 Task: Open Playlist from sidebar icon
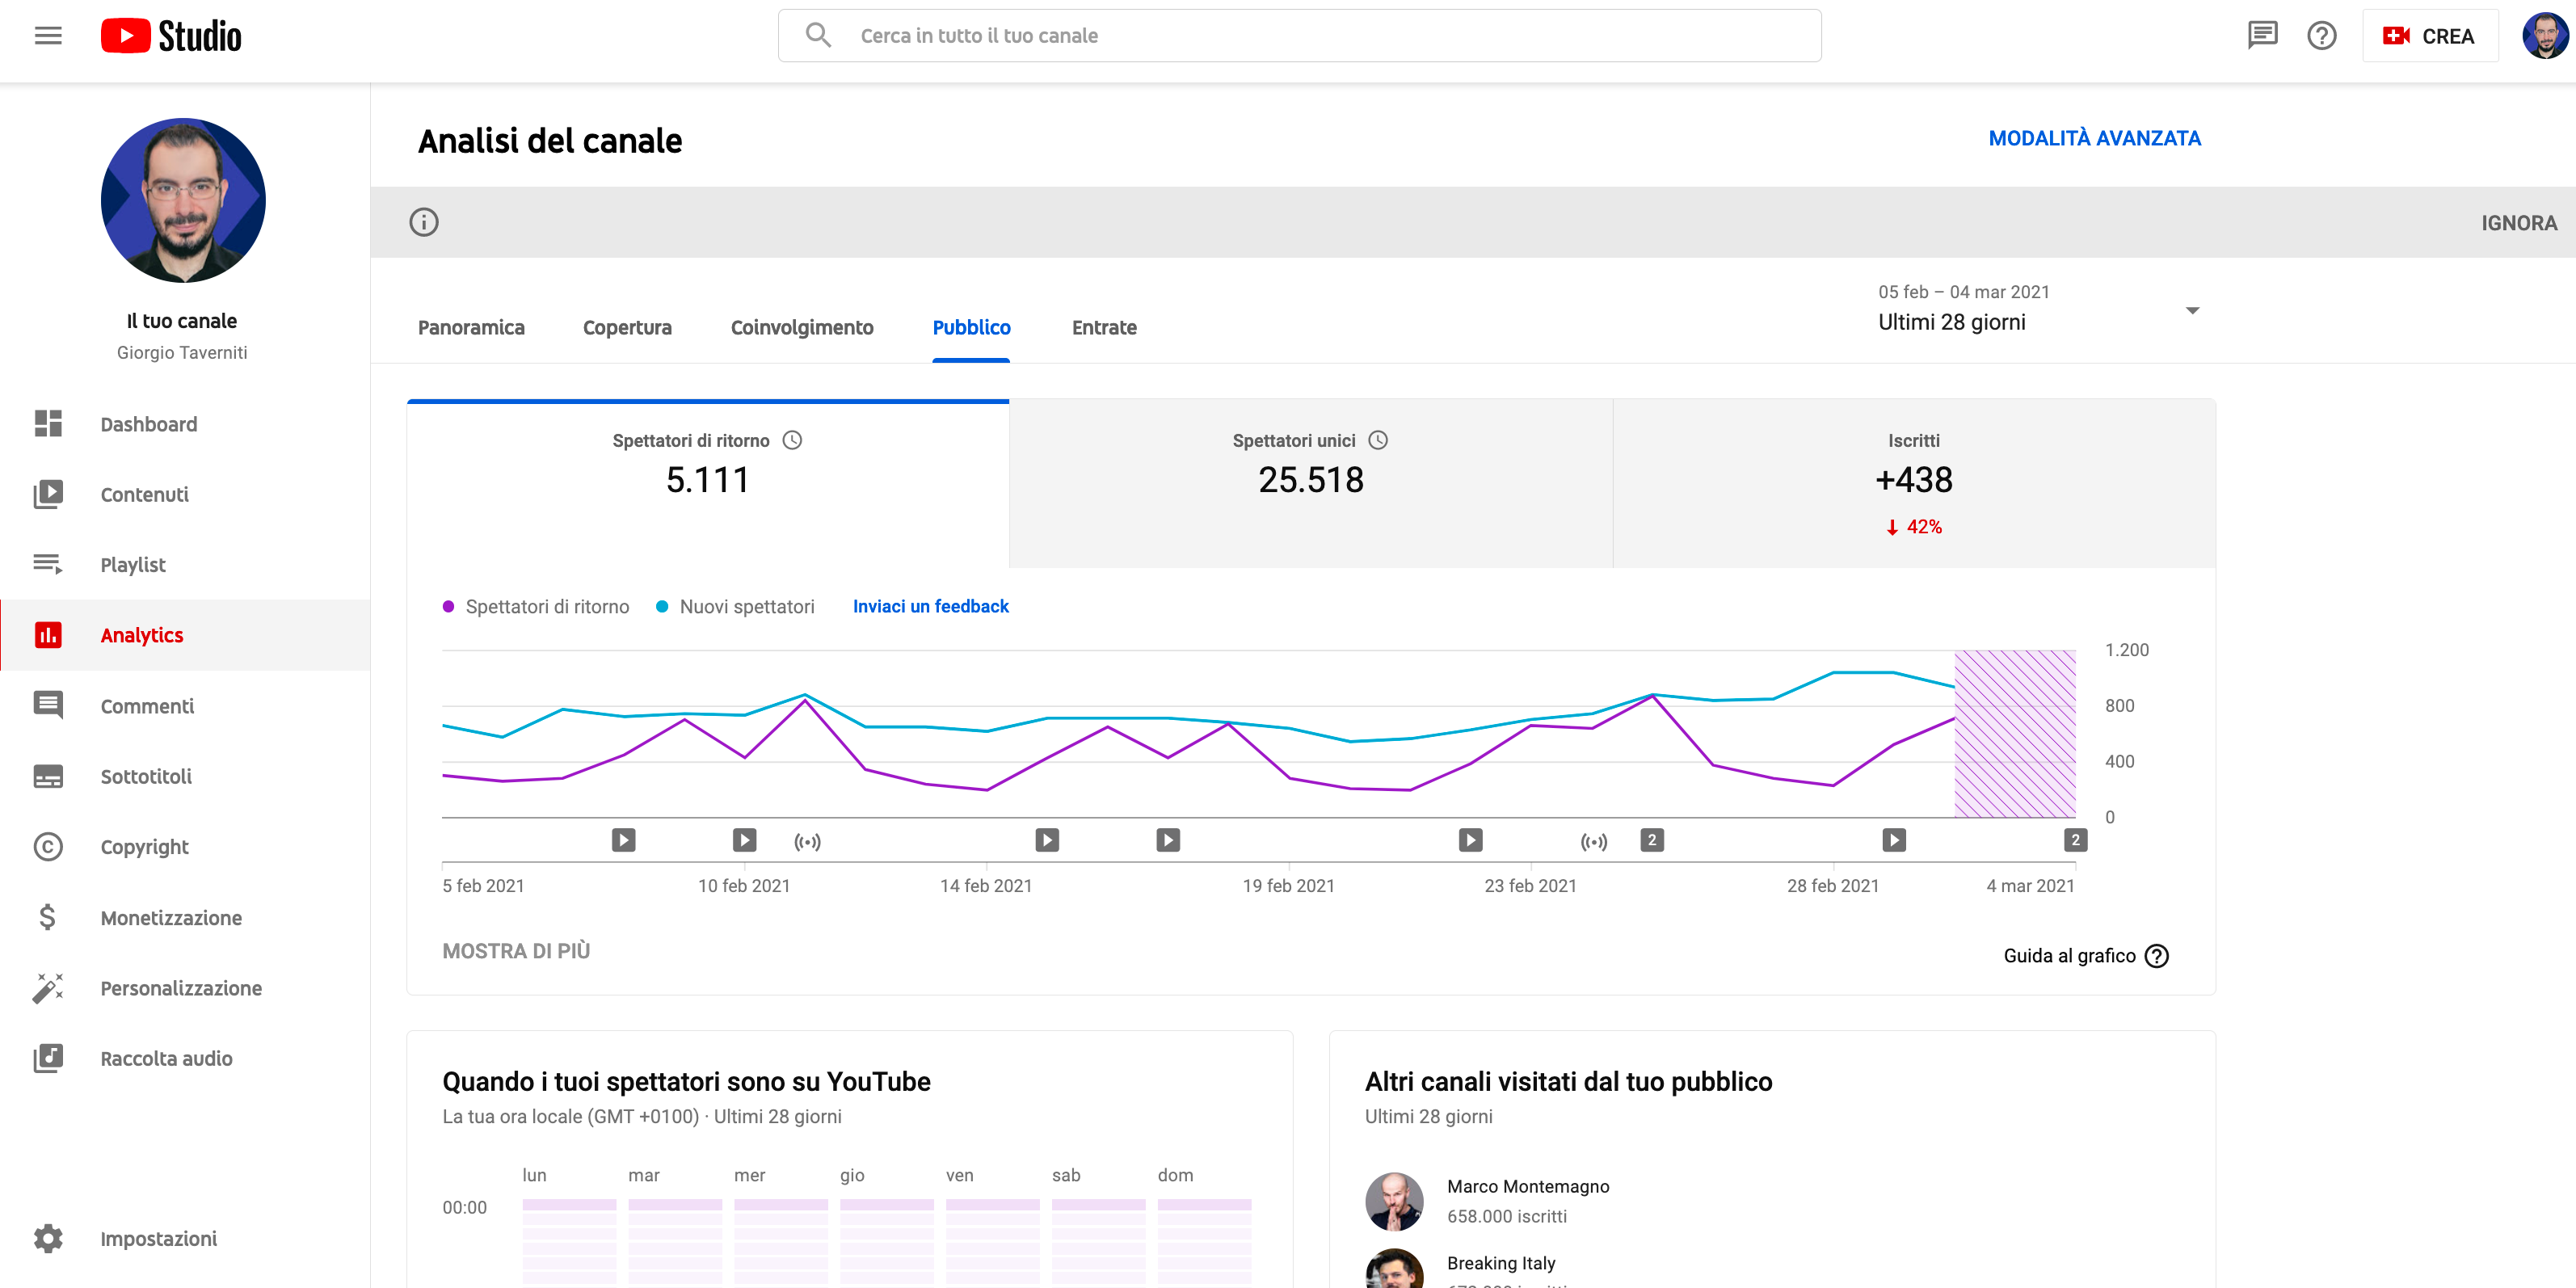click(x=48, y=565)
